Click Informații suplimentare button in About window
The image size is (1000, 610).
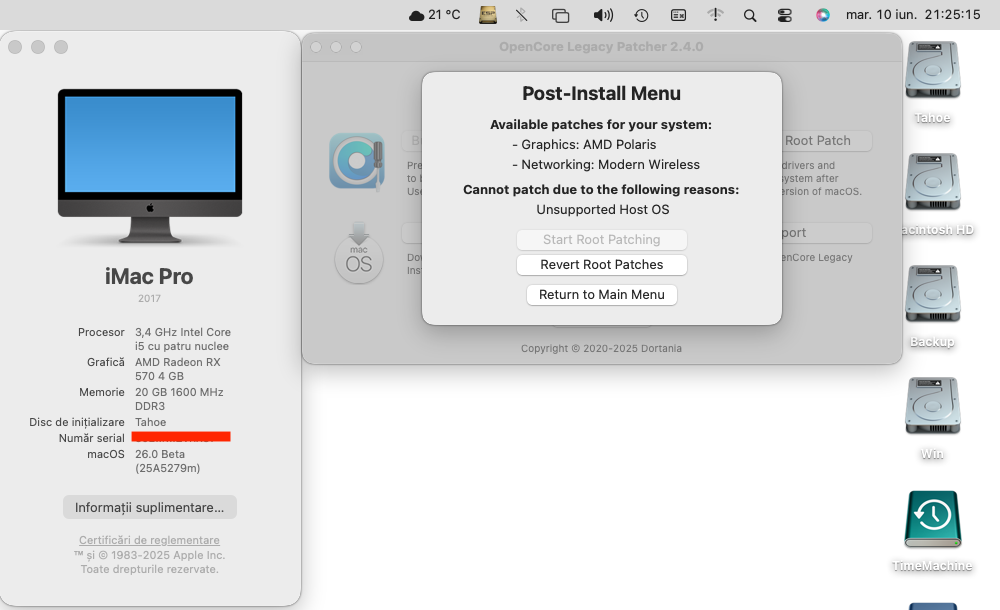150,507
